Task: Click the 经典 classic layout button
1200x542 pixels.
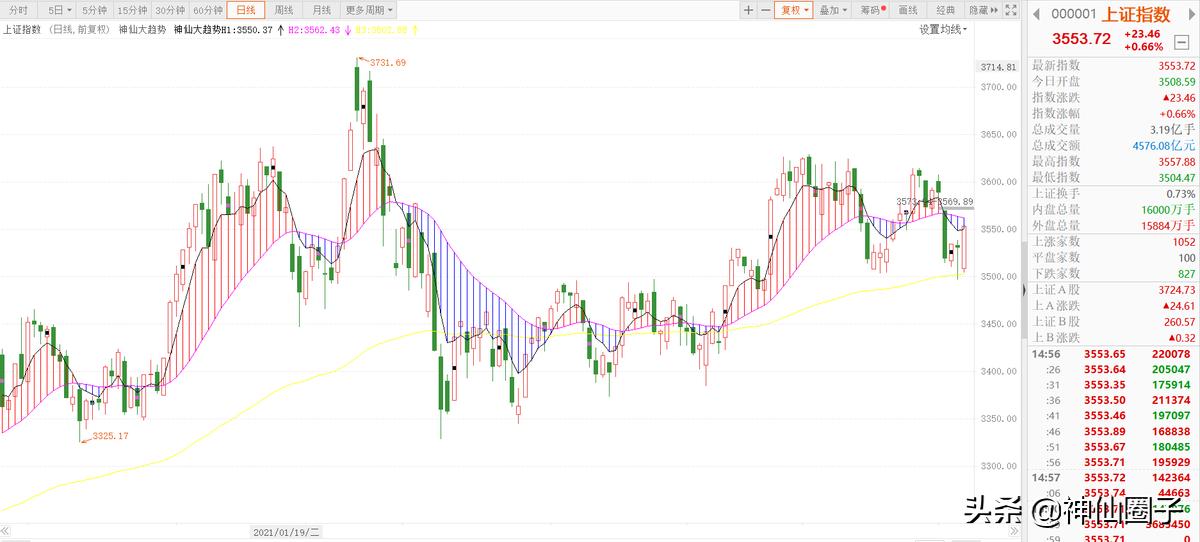Action: [x=945, y=10]
